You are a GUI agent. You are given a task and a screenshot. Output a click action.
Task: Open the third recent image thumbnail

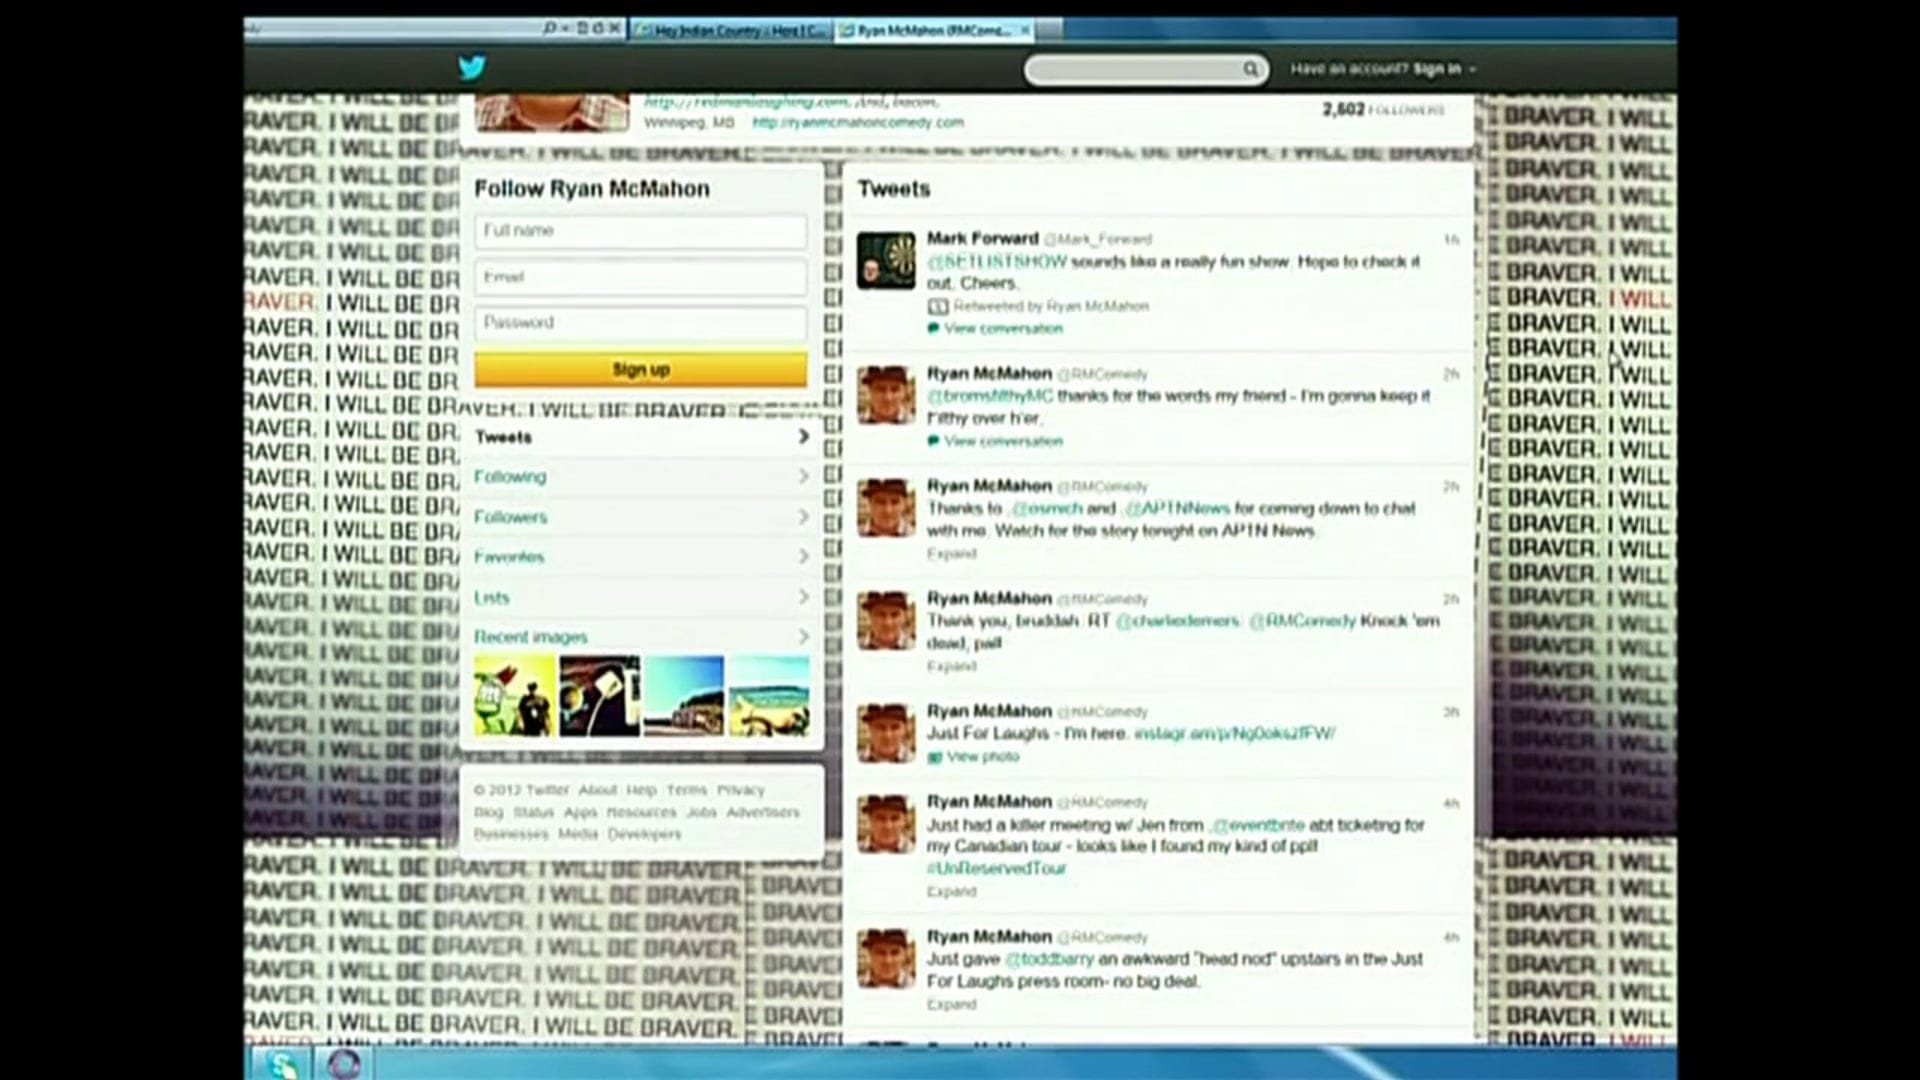coord(684,696)
